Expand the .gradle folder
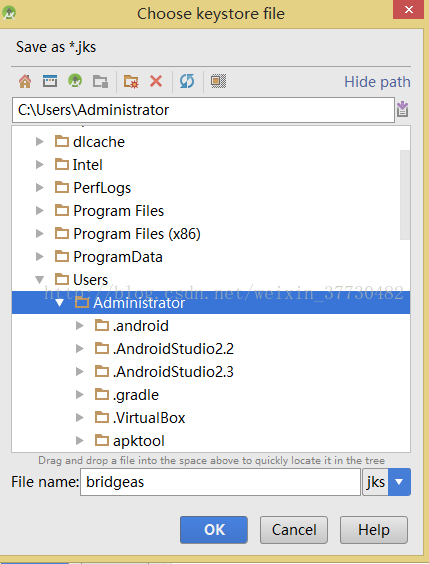 [x=79, y=395]
